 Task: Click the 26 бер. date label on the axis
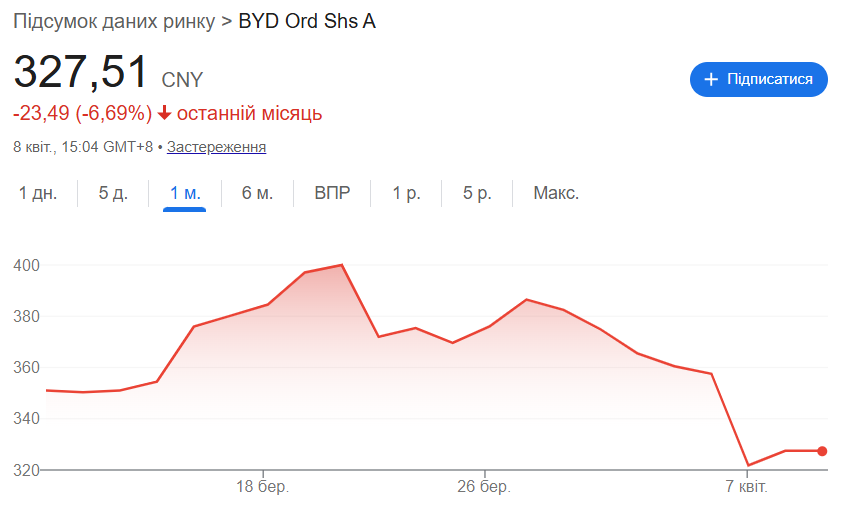[x=484, y=487]
